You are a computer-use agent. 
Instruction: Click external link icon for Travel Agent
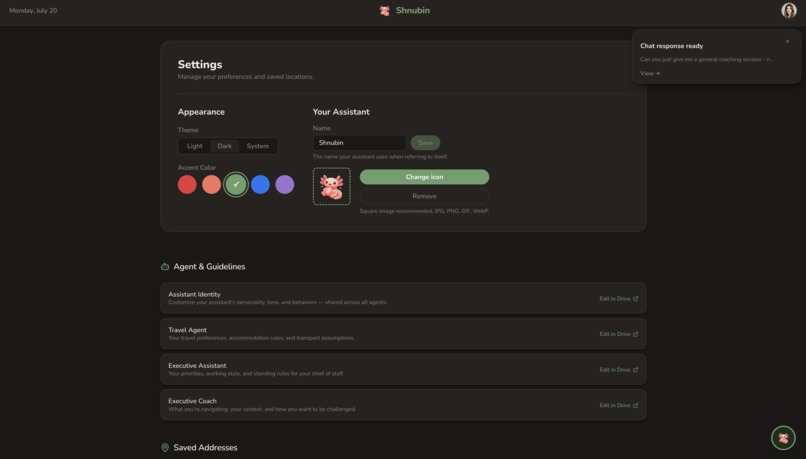point(635,334)
